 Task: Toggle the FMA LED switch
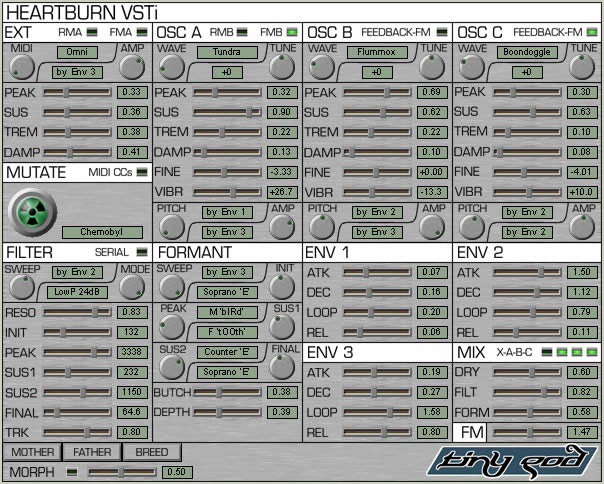tap(142, 32)
